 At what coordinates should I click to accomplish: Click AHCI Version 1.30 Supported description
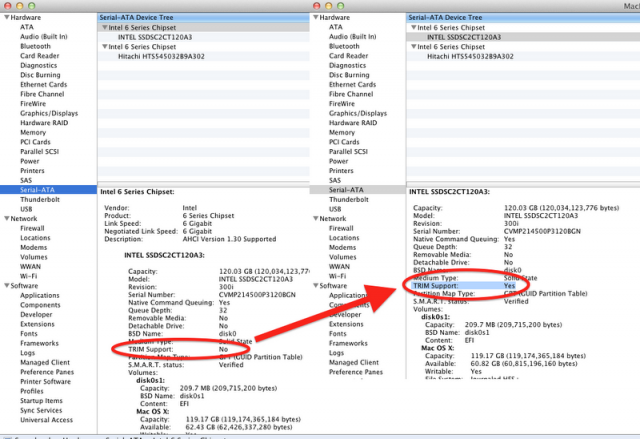click(229, 239)
